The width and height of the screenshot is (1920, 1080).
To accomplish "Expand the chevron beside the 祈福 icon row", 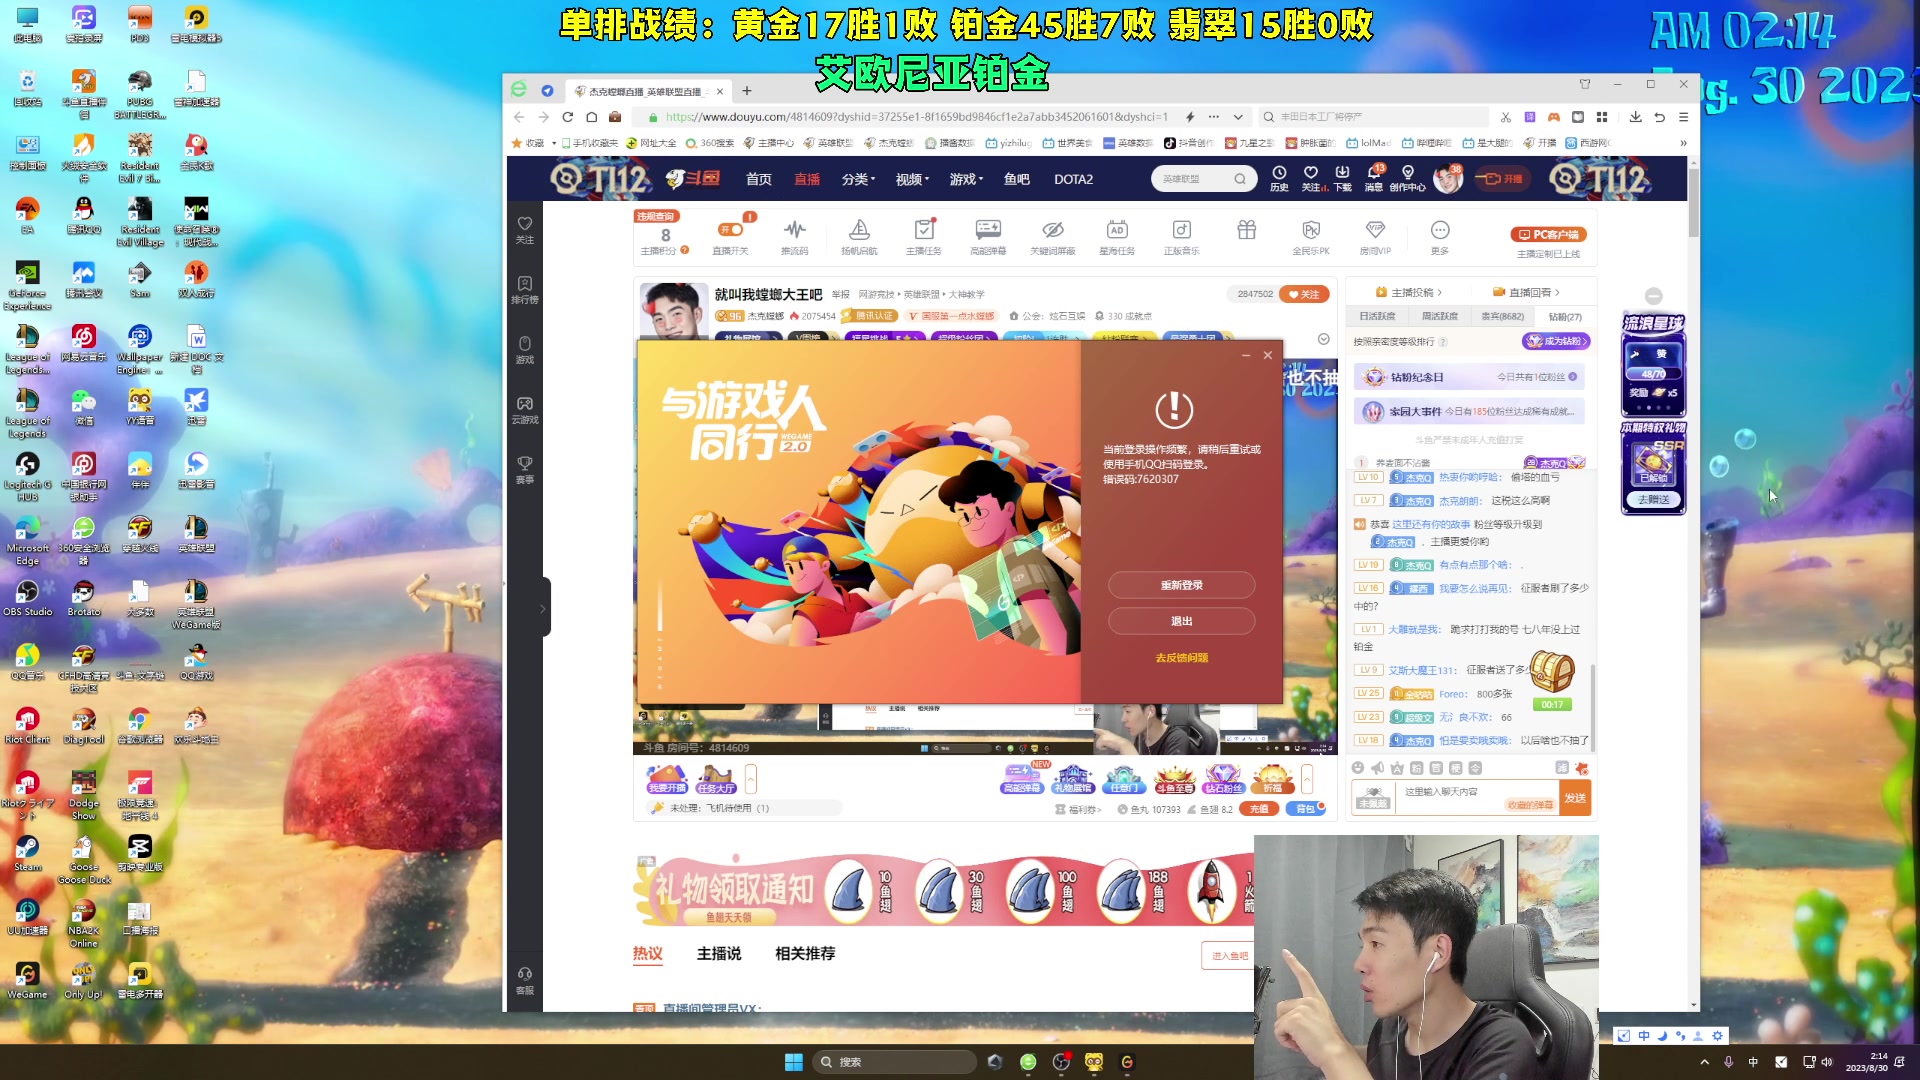I will click(x=1308, y=778).
